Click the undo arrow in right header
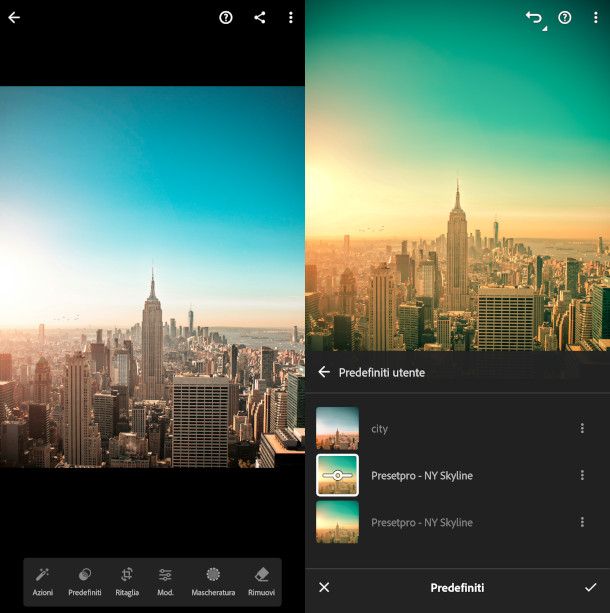Image resolution: width=610 pixels, height=613 pixels. click(534, 18)
